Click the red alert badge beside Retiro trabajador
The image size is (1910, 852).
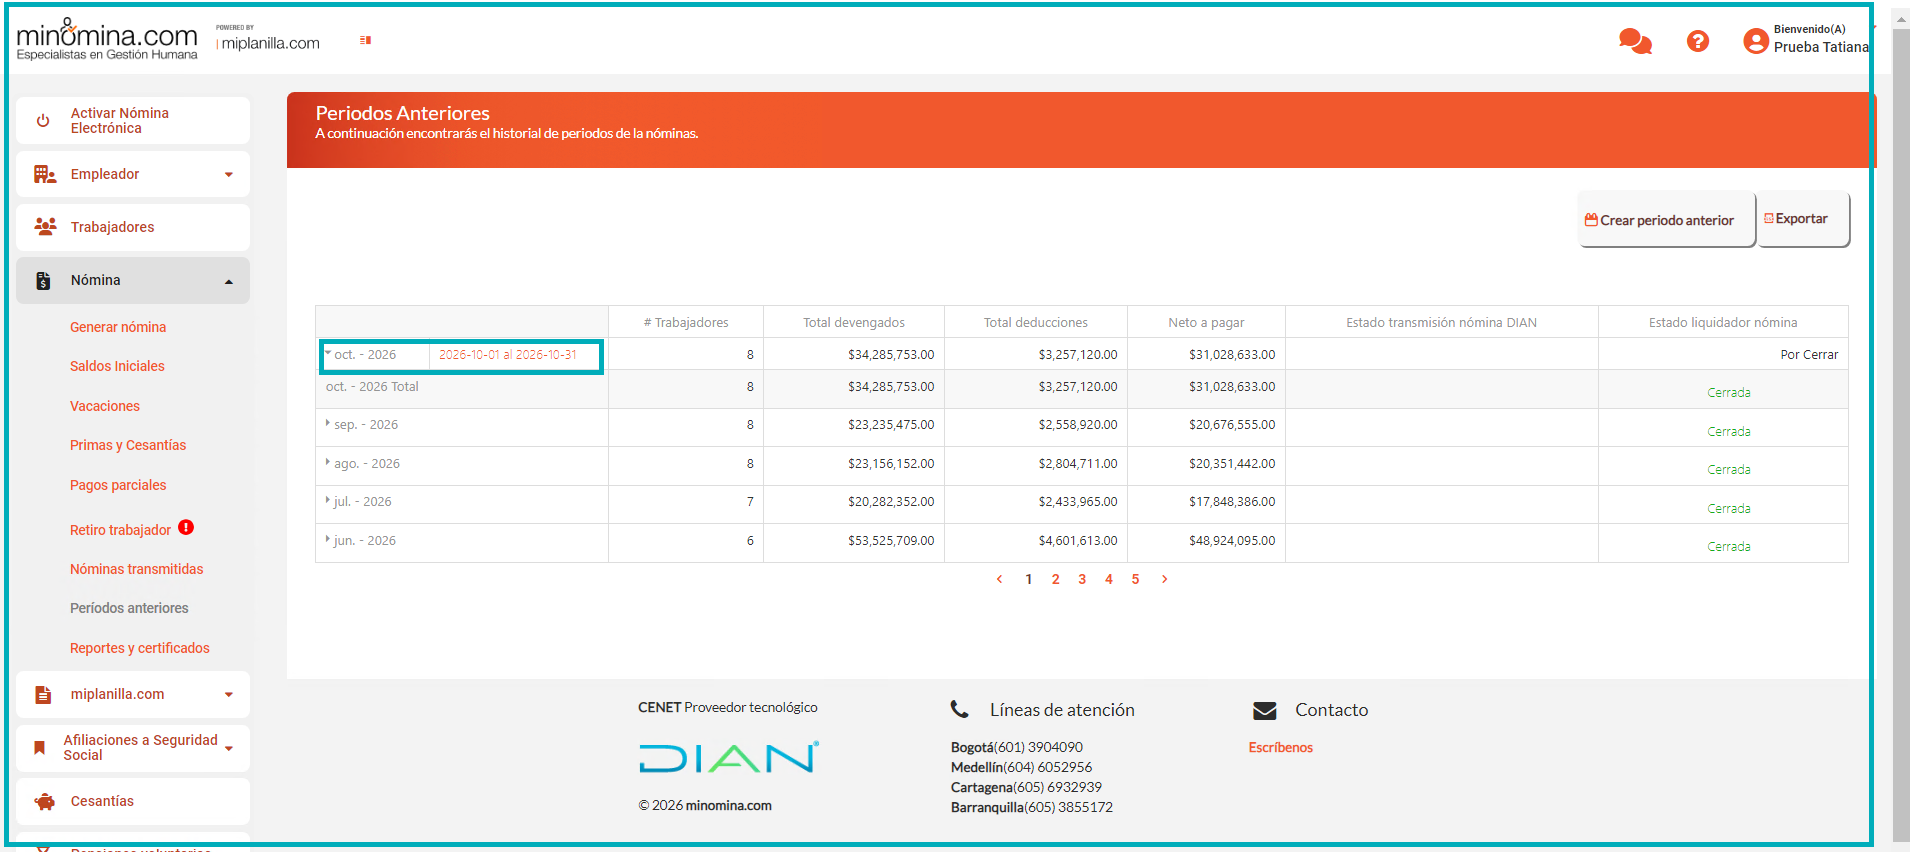click(186, 527)
